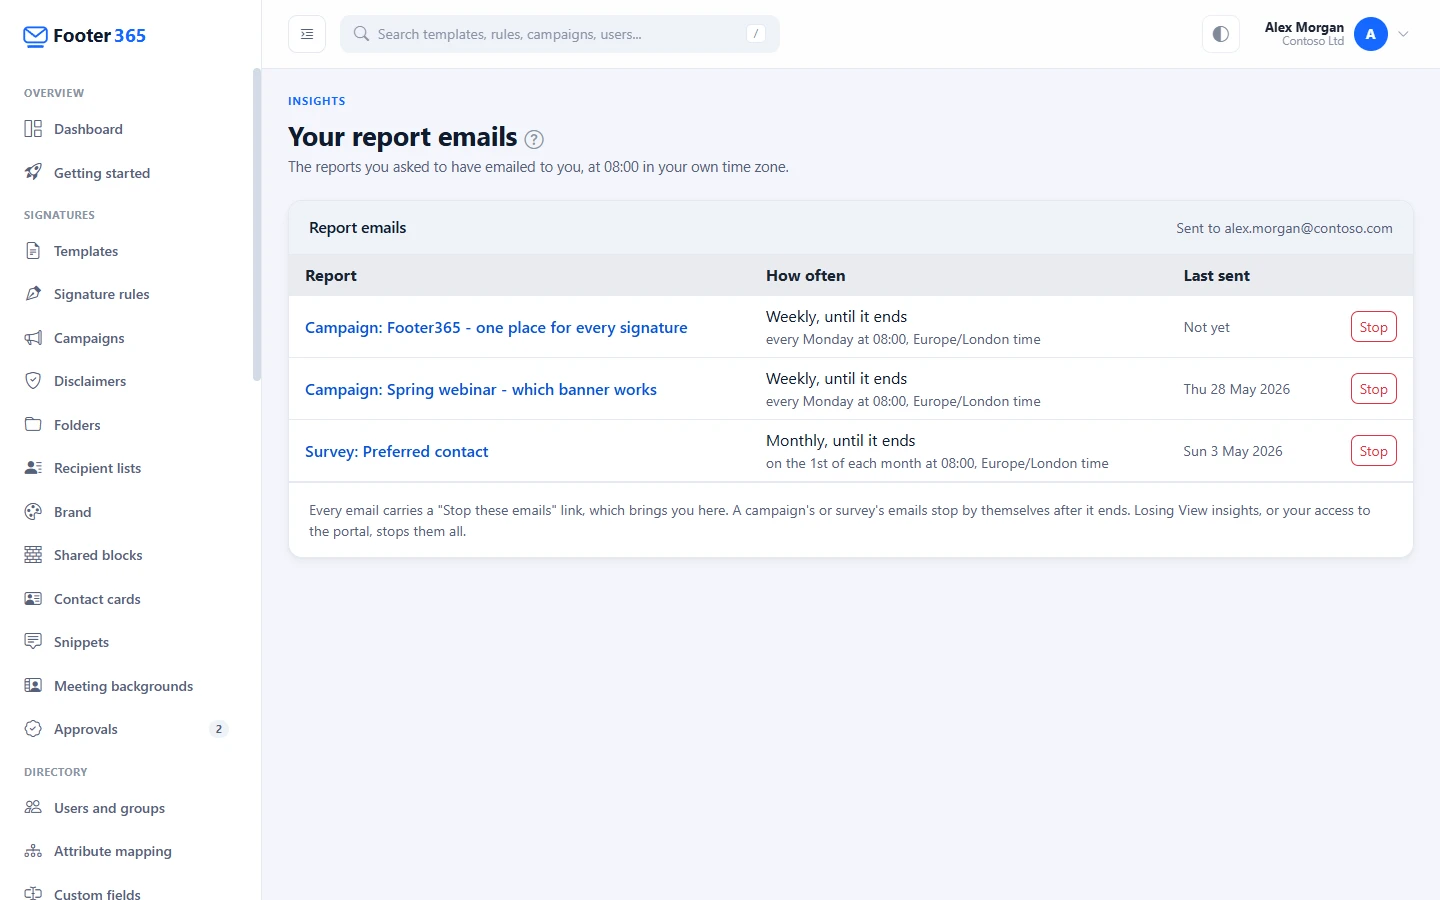Open Users and groups in the sidebar
The image size is (1440, 900).
click(126, 807)
